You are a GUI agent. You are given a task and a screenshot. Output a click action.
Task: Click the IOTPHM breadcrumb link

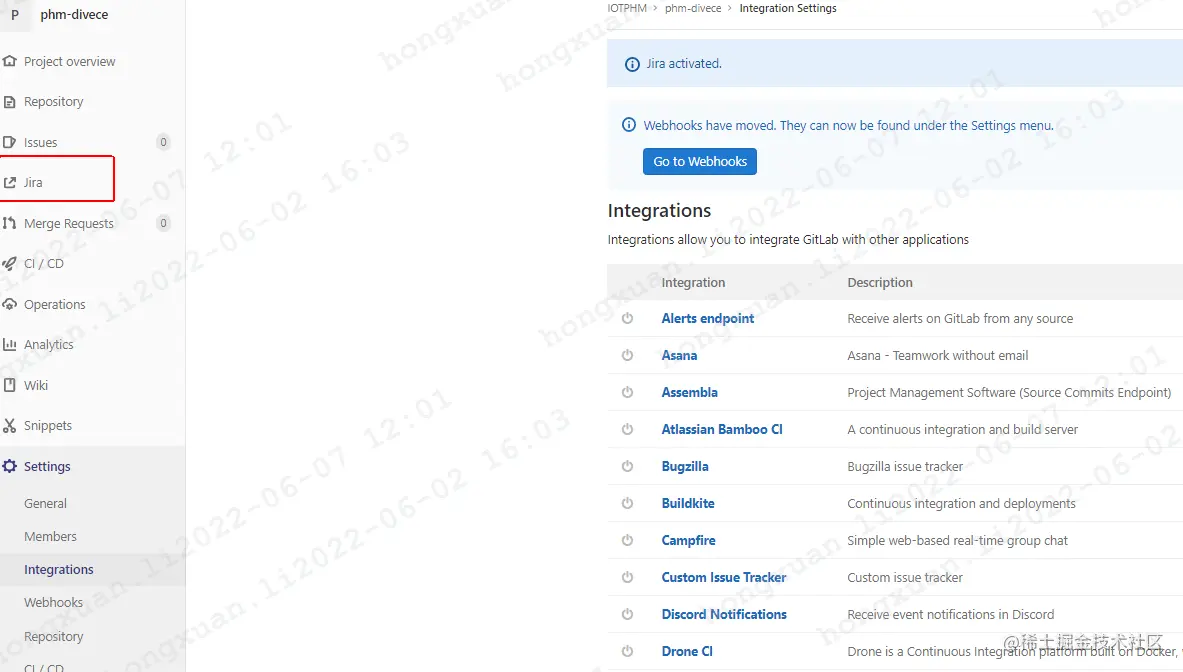point(627,8)
